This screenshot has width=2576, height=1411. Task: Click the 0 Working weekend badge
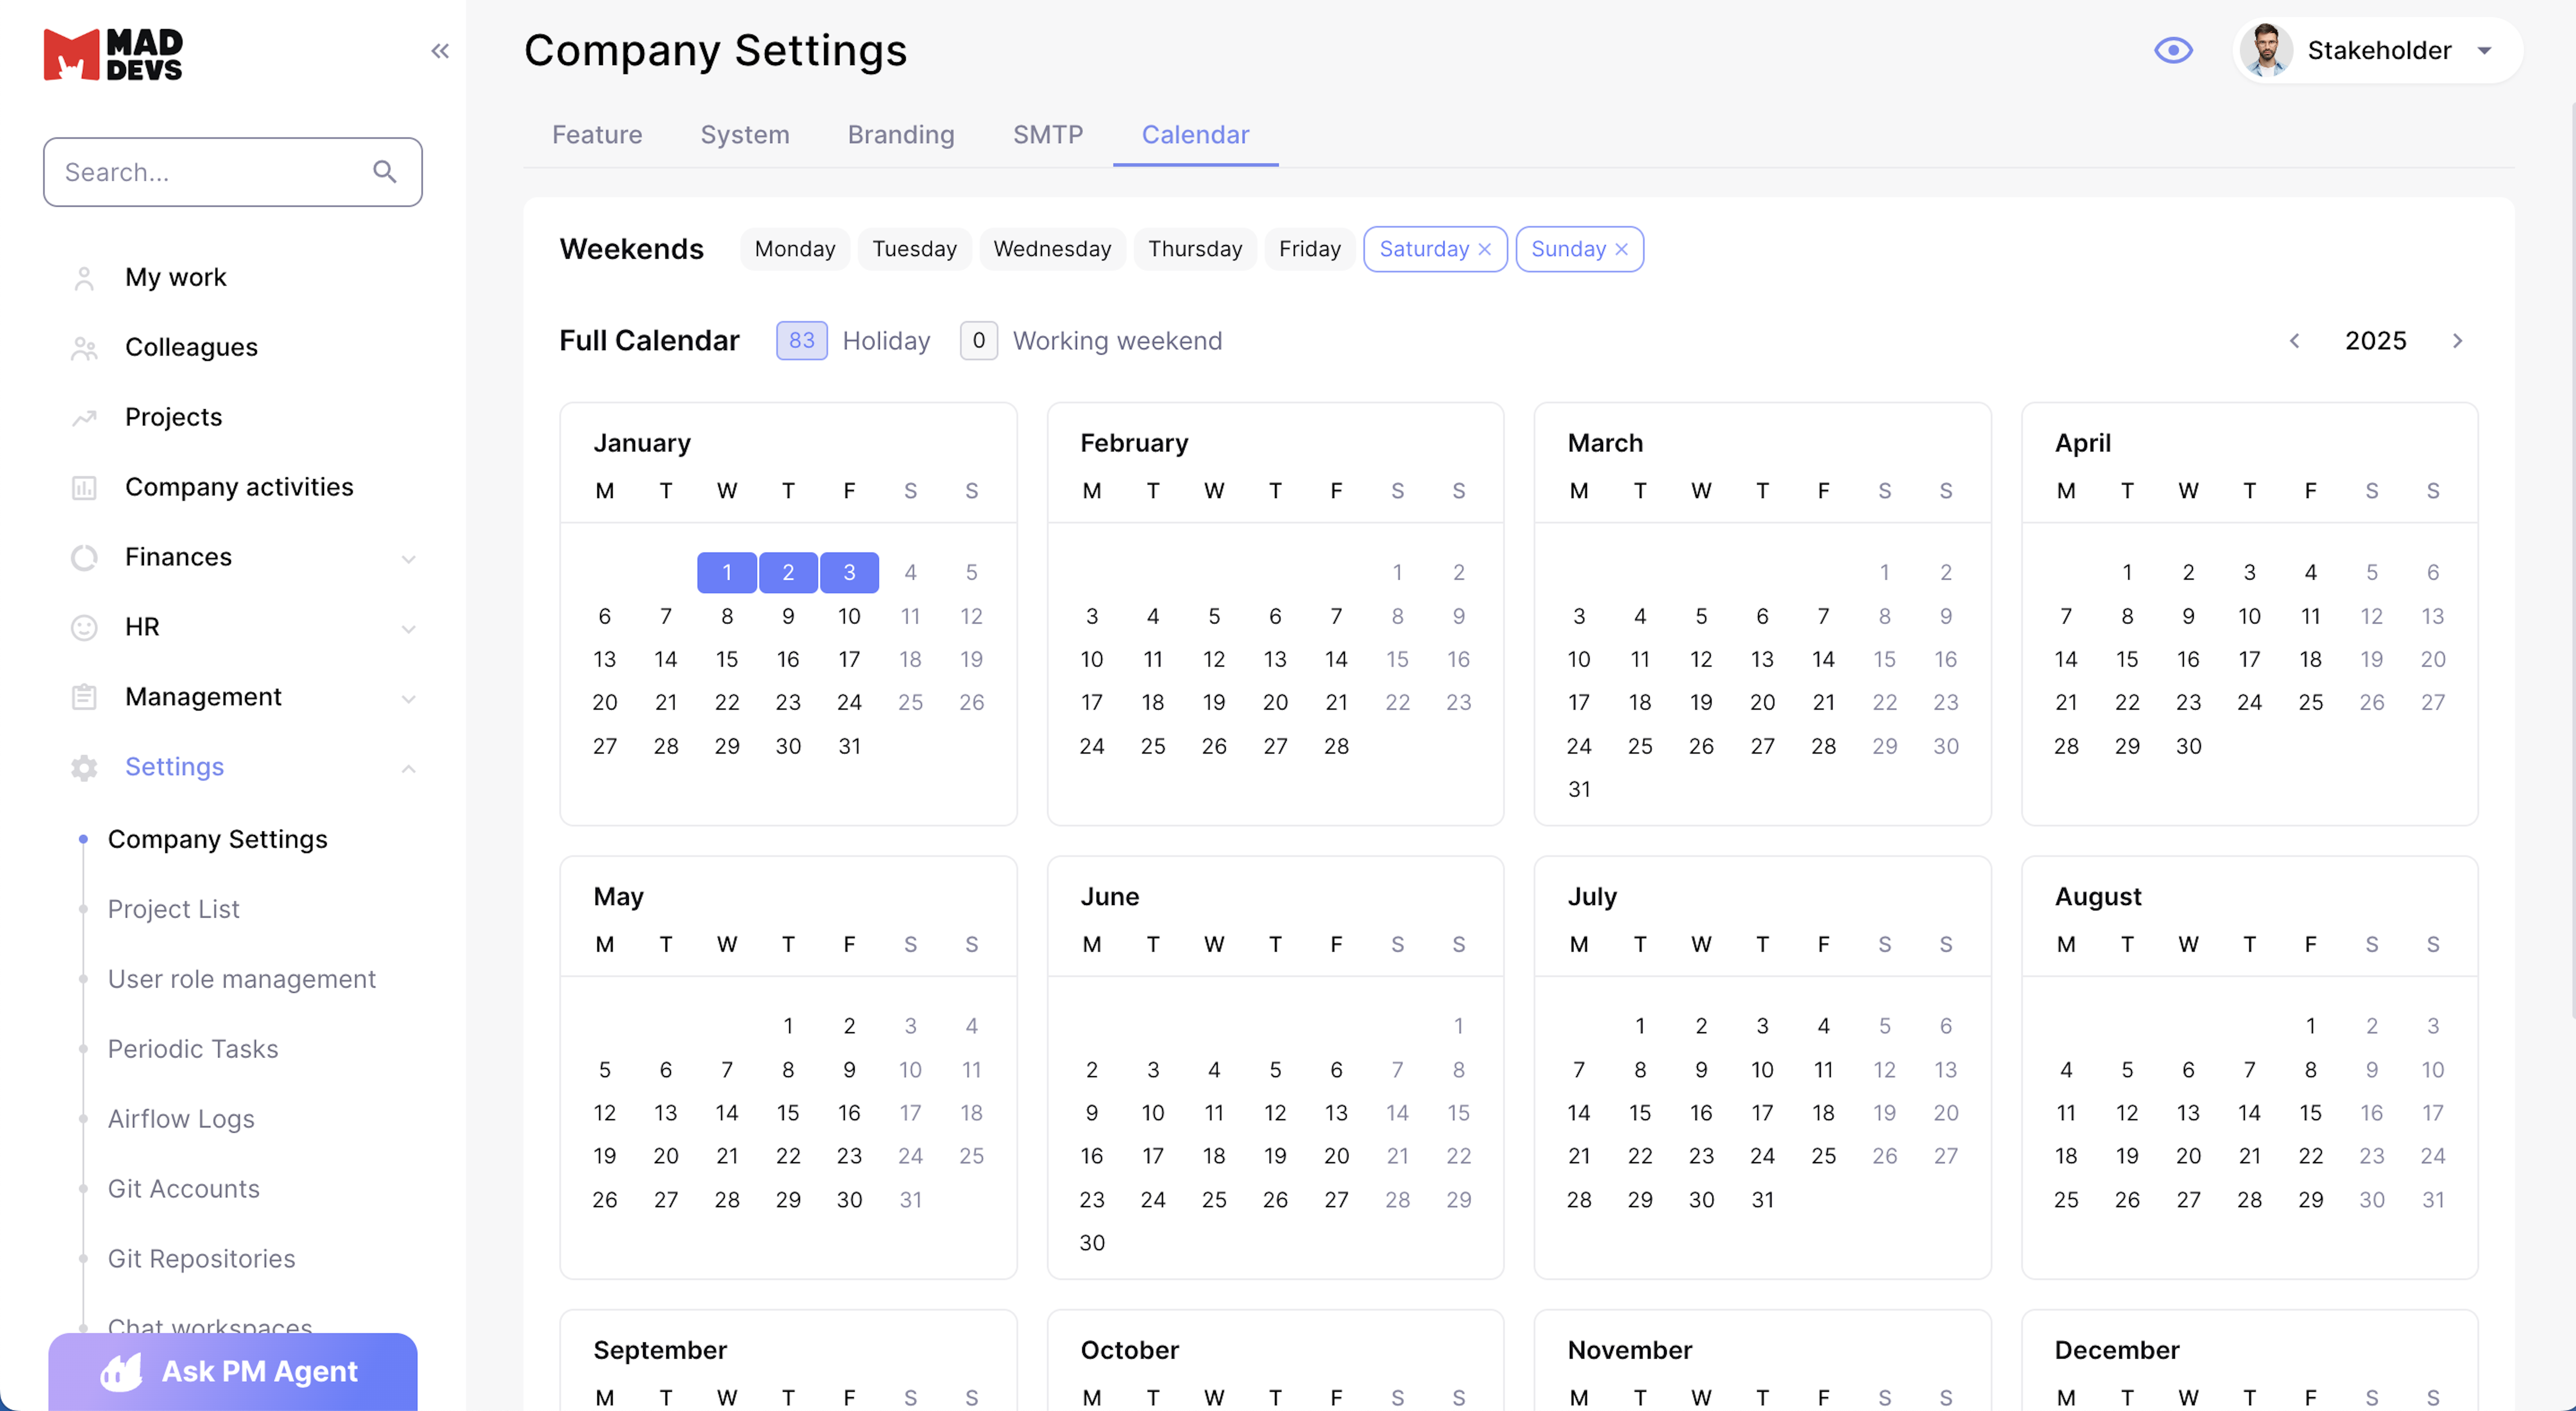[979, 341]
